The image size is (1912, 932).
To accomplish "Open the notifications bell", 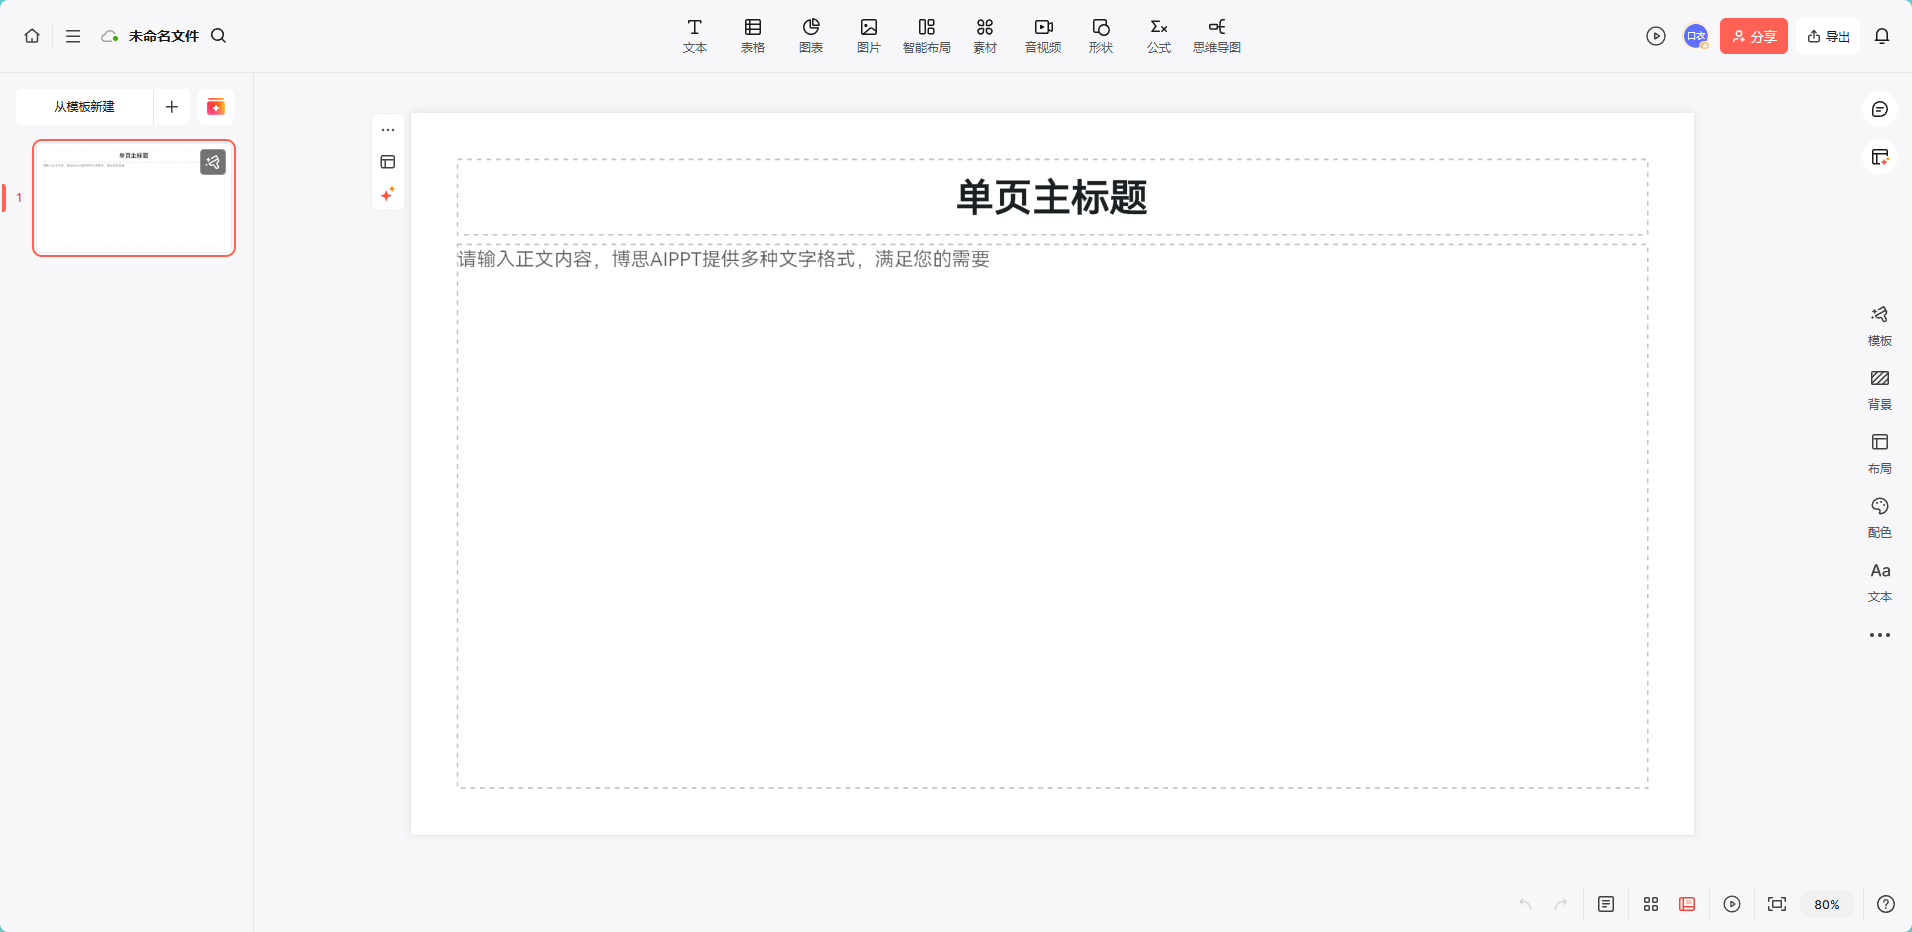I will pyautogui.click(x=1881, y=36).
